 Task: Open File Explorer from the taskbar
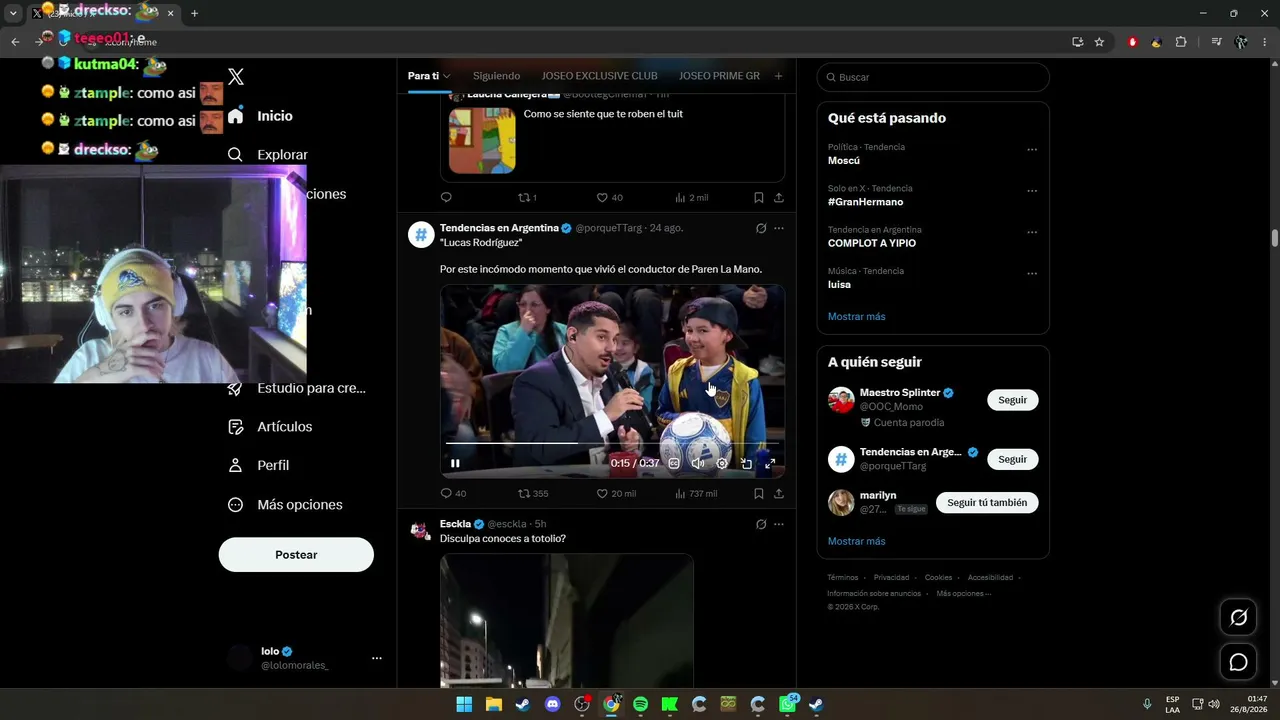point(493,704)
